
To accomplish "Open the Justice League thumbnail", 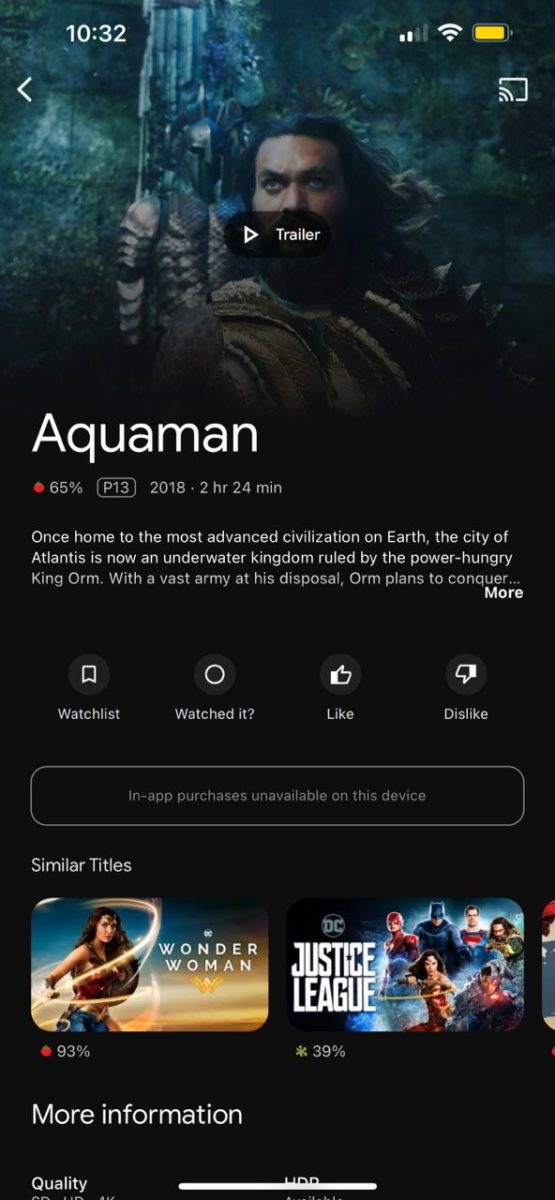I will pyautogui.click(x=405, y=964).
